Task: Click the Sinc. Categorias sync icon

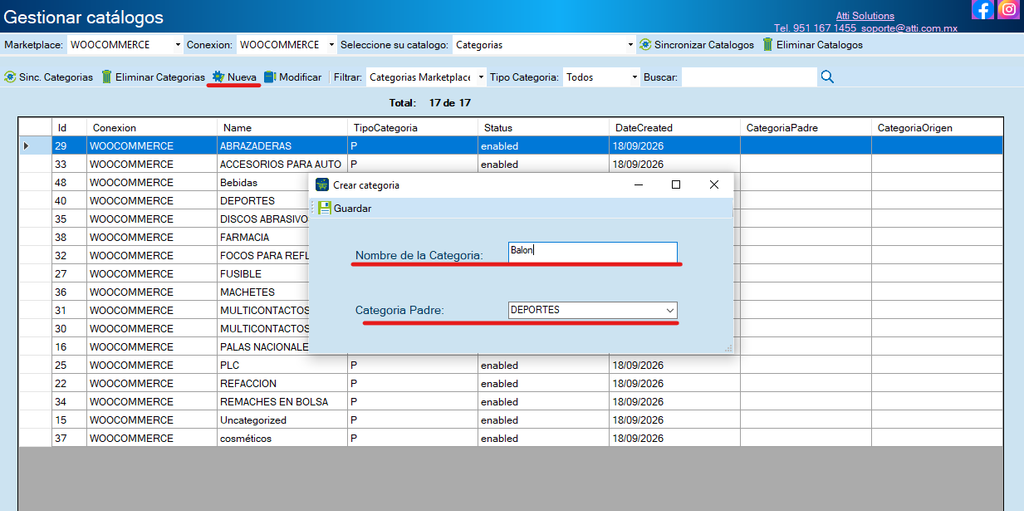Action: tap(10, 77)
